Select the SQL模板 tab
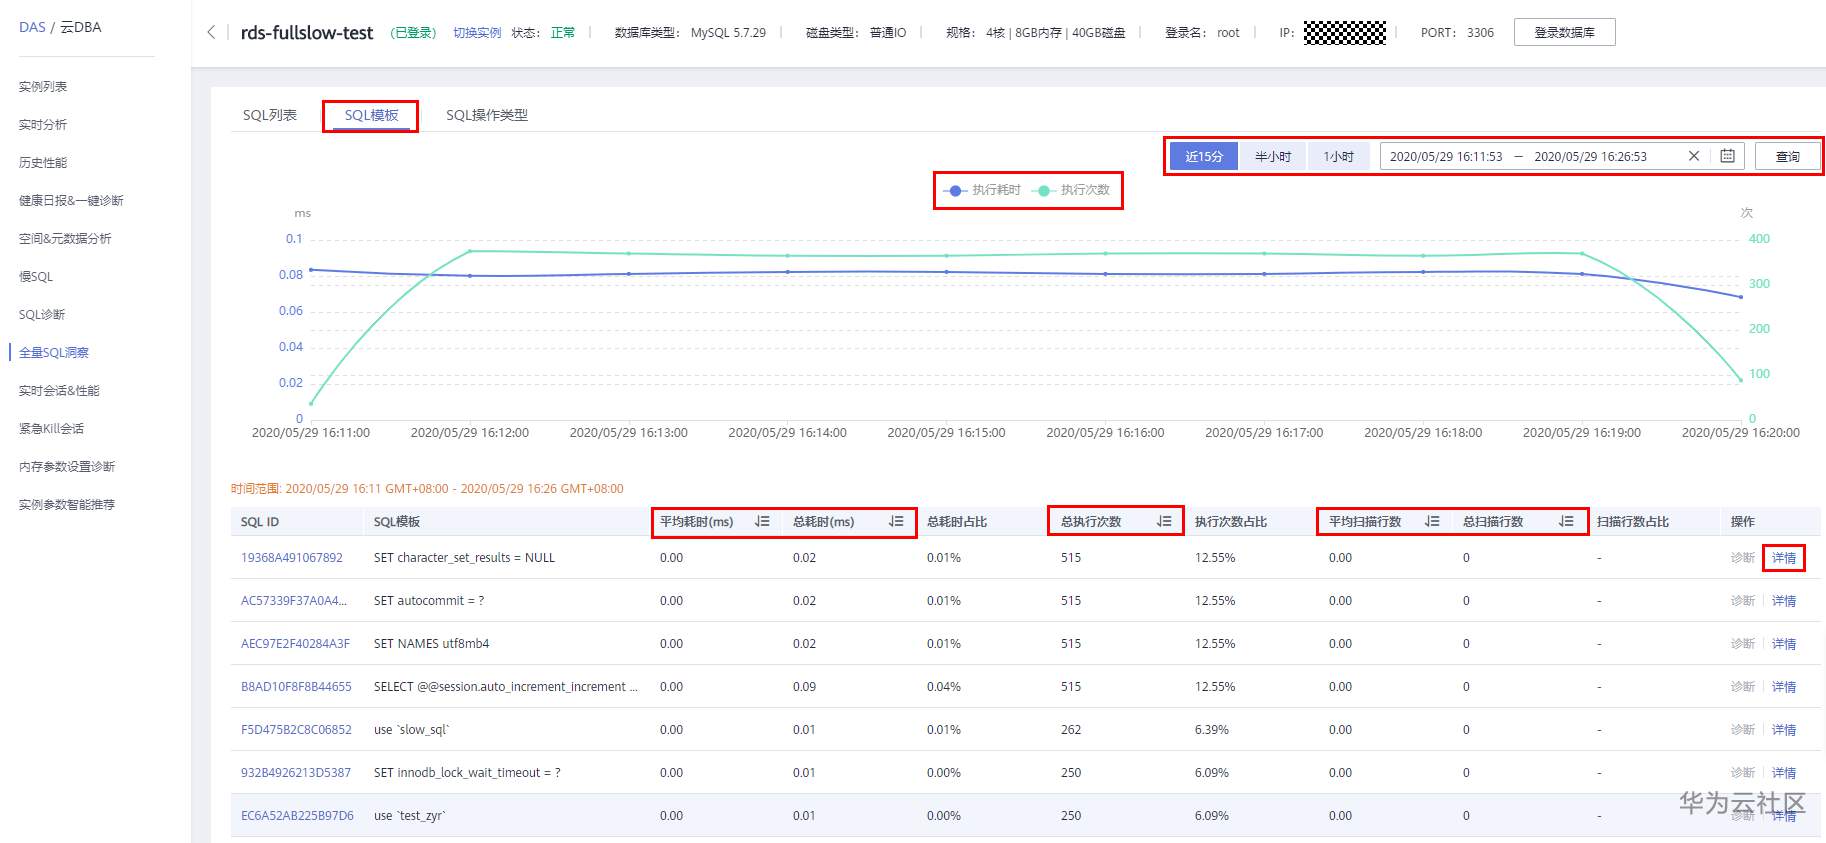The height and width of the screenshot is (843, 1826). (371, 115)
